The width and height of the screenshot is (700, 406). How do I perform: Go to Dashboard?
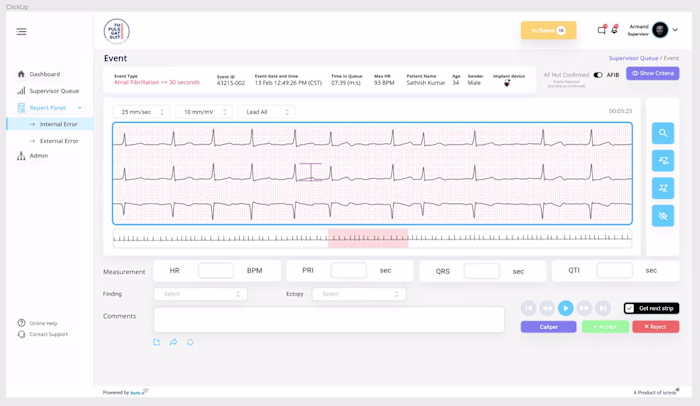(45, 74)
